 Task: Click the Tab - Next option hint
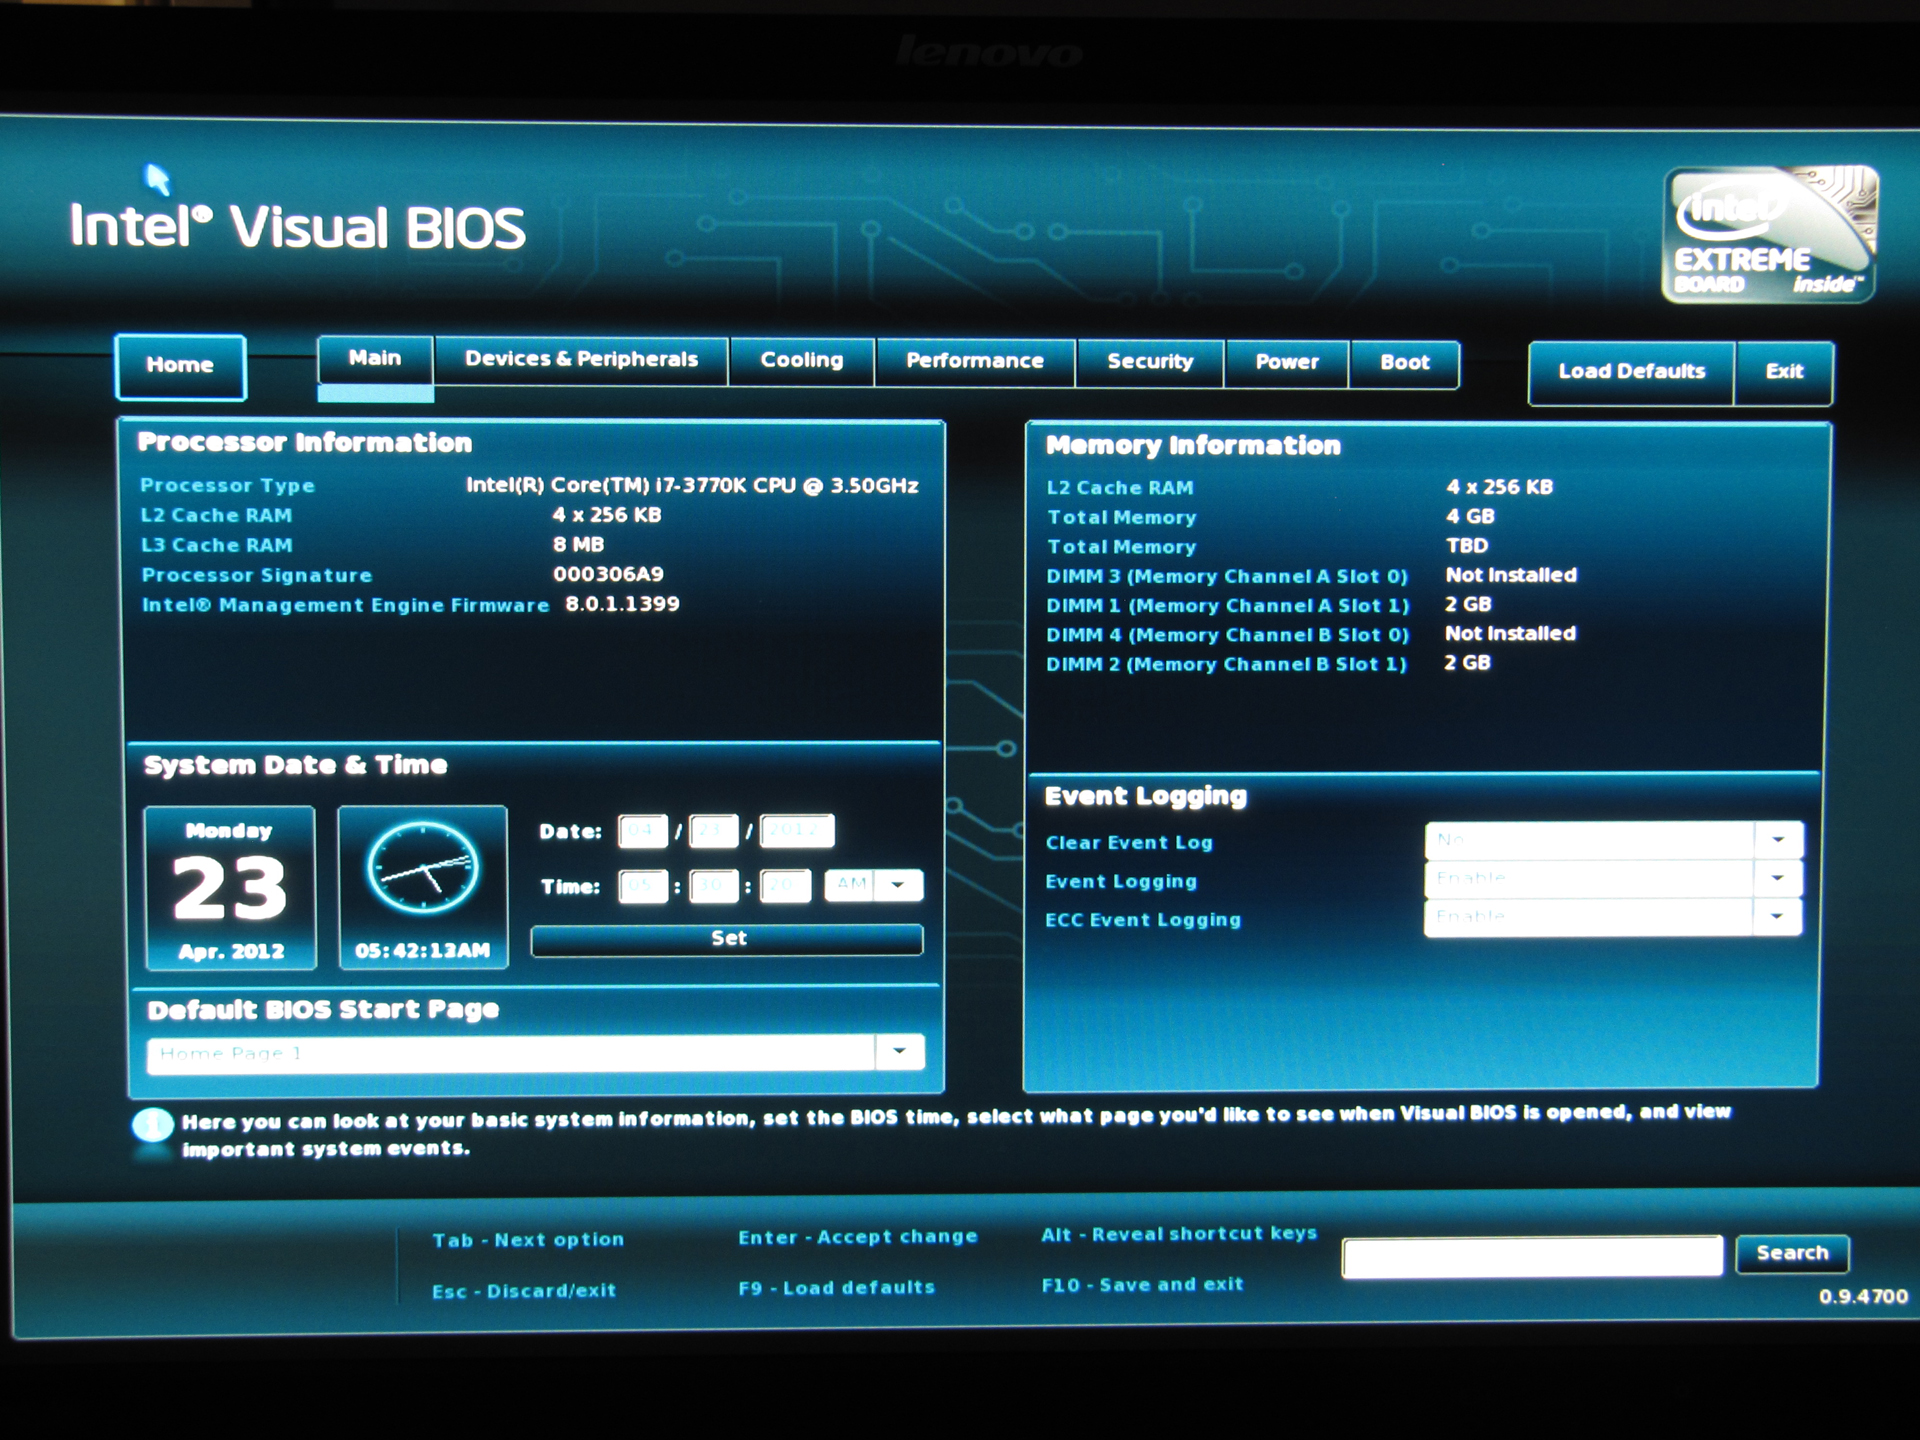[528, 1240]
